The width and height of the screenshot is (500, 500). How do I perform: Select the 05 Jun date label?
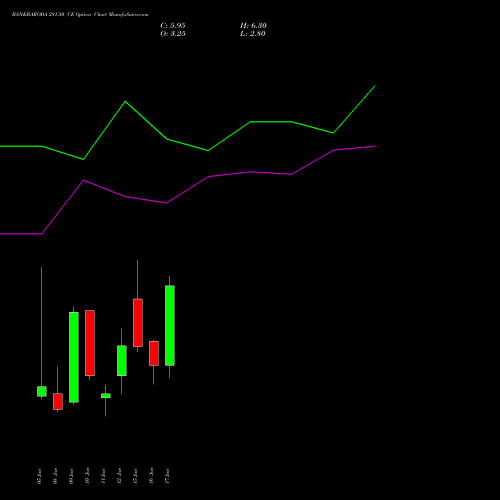pos(39,476)
